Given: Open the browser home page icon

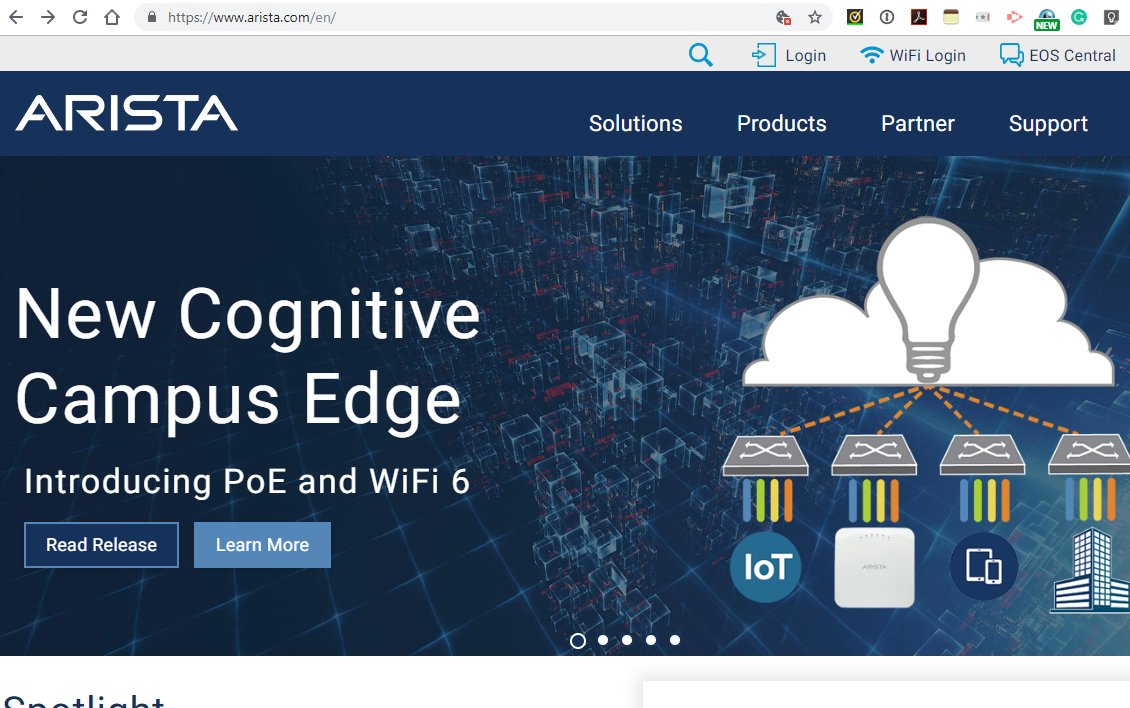Looking at the screenshot, I should point(112,17).
